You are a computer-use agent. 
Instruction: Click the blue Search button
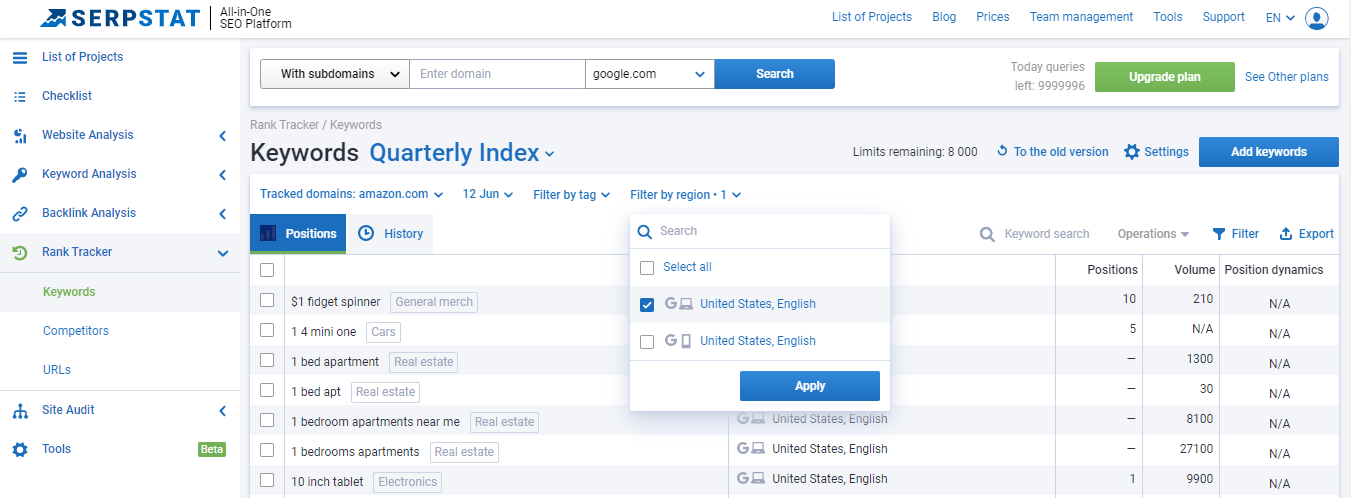(775, 74)
